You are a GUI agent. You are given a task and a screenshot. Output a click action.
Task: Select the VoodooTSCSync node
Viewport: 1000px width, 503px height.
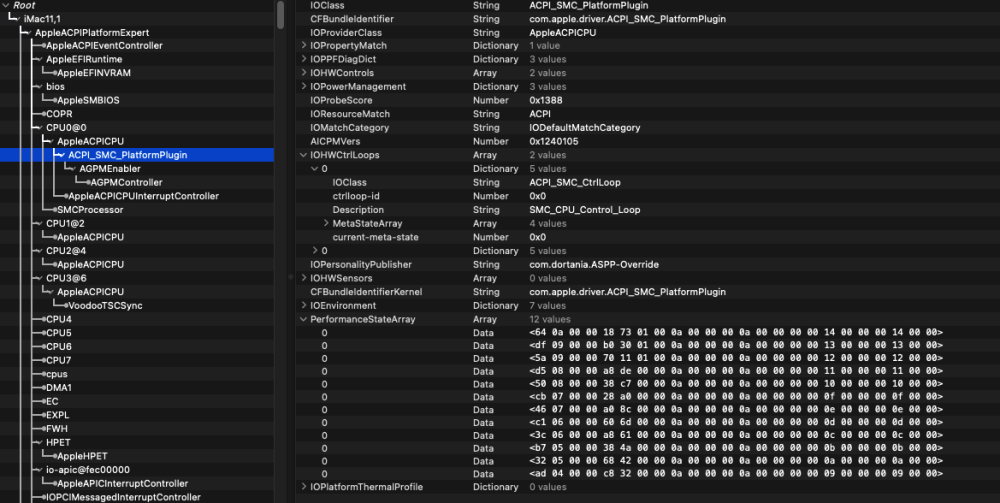[105, 305]
